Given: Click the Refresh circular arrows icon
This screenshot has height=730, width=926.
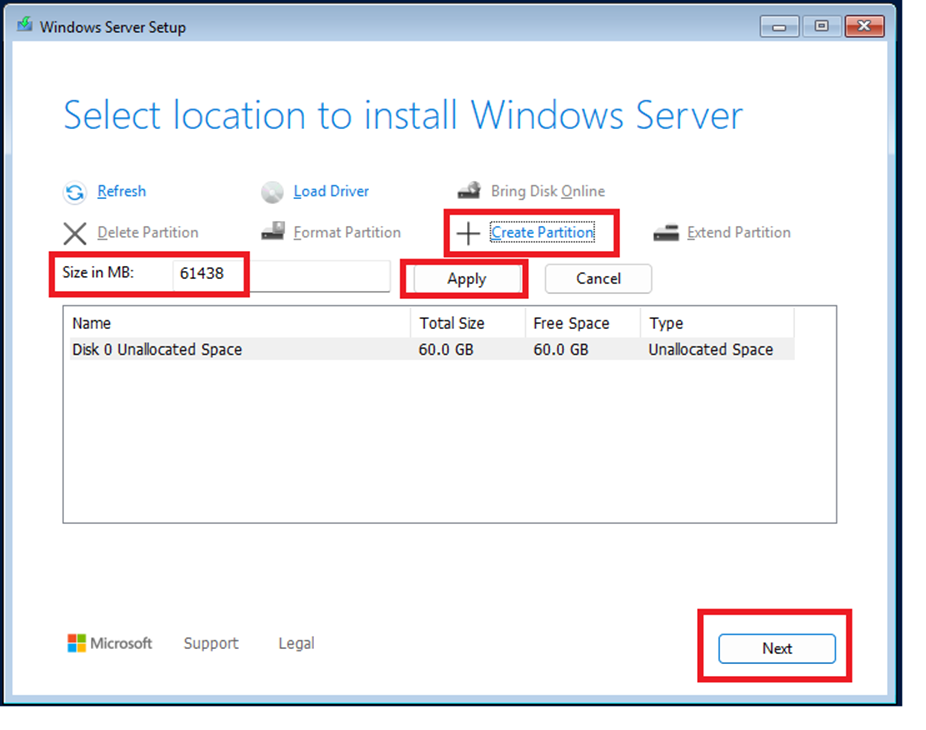Looking at the screenshot, I should pyautogui.click(x=75, y=192).
